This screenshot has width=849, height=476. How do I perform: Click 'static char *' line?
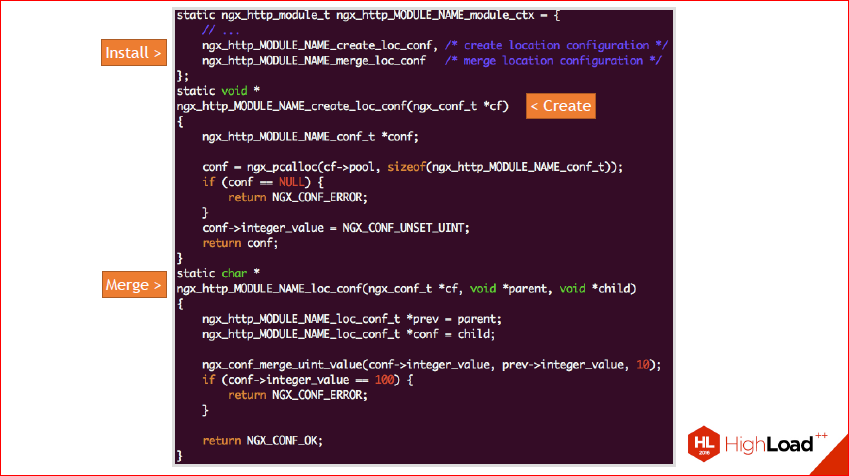coord(218,273)
